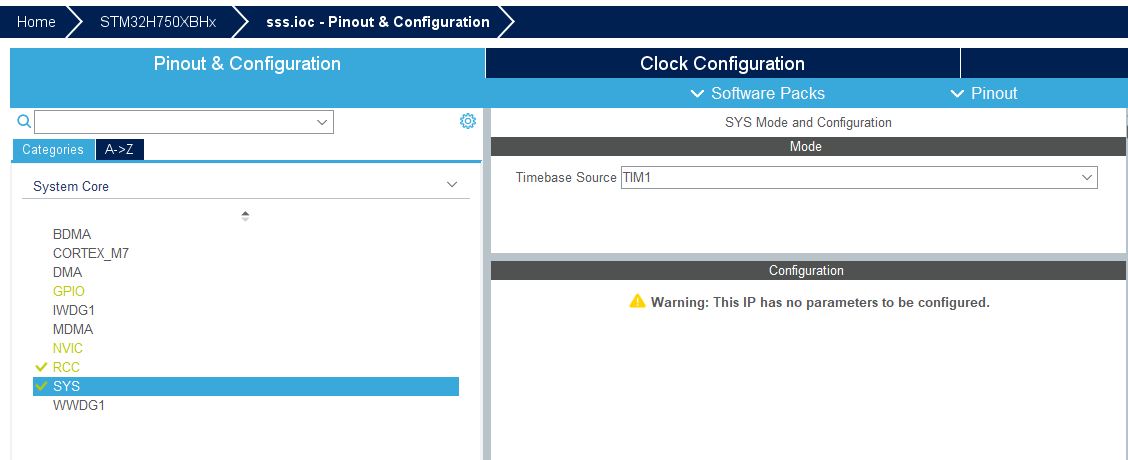Click the Mode section header bar

tap(808, 146)
